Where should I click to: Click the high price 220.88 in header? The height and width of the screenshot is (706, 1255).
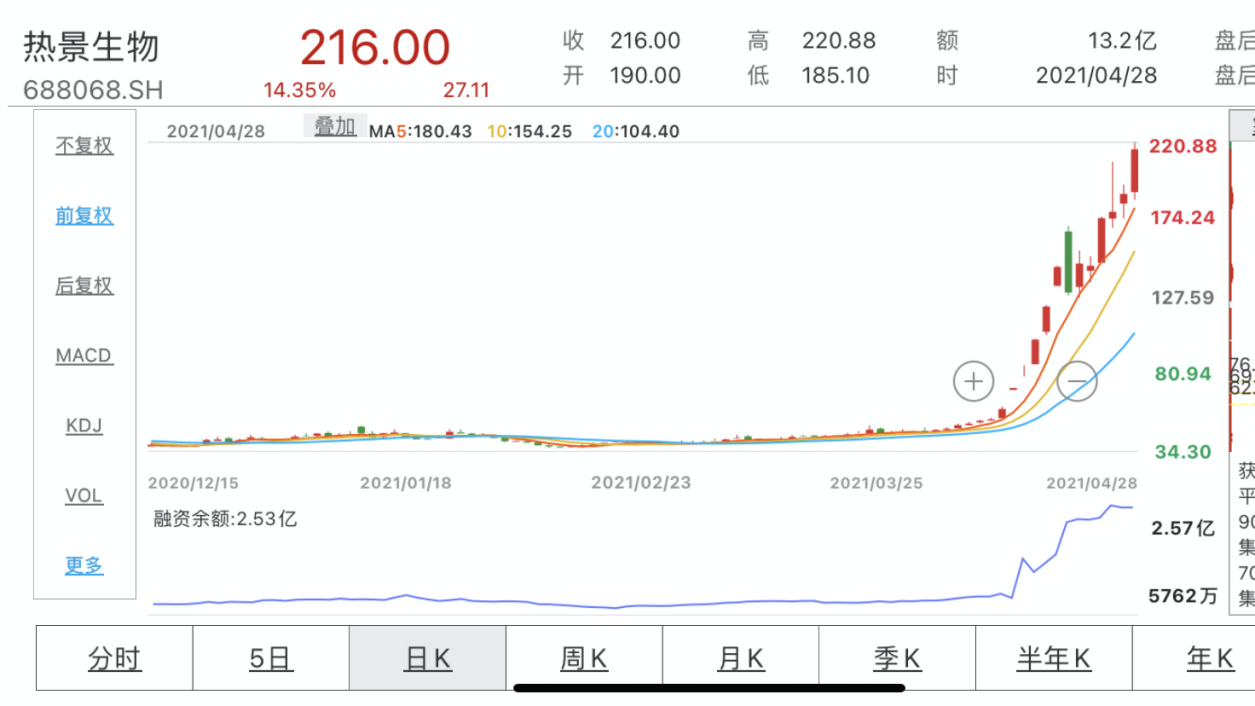[x=839, y=41]
